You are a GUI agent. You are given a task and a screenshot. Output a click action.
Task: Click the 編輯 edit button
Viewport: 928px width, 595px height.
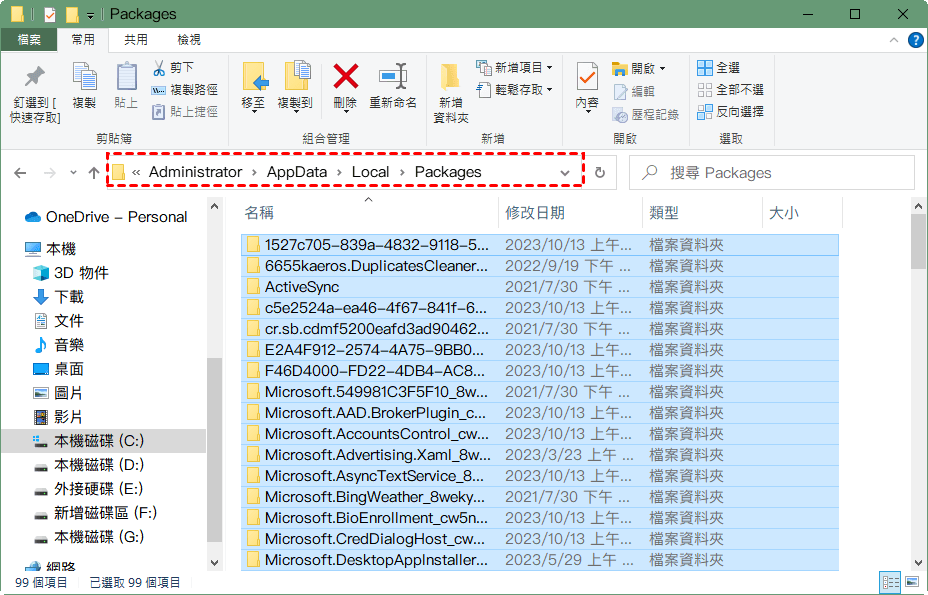pyautogui.click(x=634, y=91)
